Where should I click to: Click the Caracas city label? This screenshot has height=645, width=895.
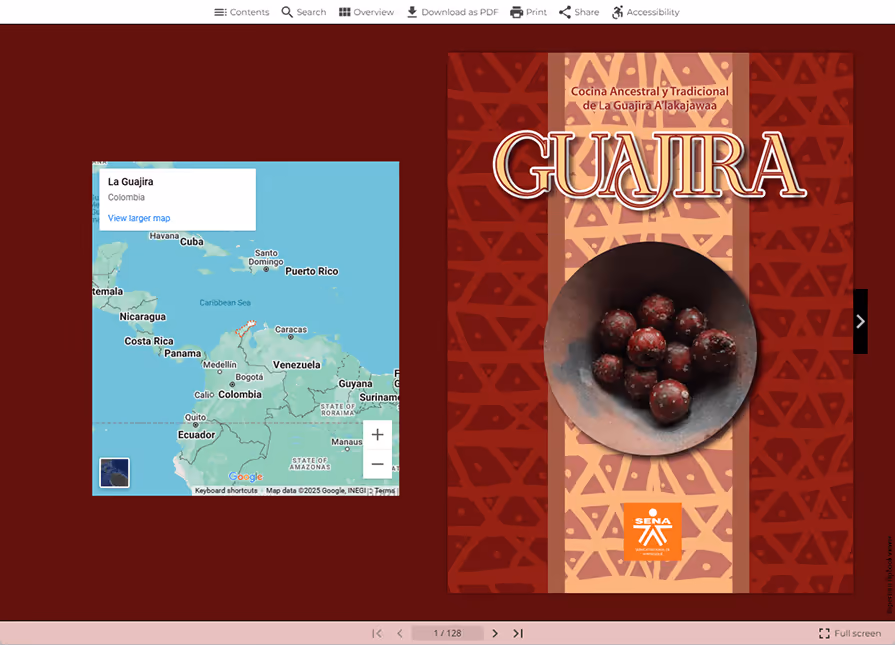point(291,329)
